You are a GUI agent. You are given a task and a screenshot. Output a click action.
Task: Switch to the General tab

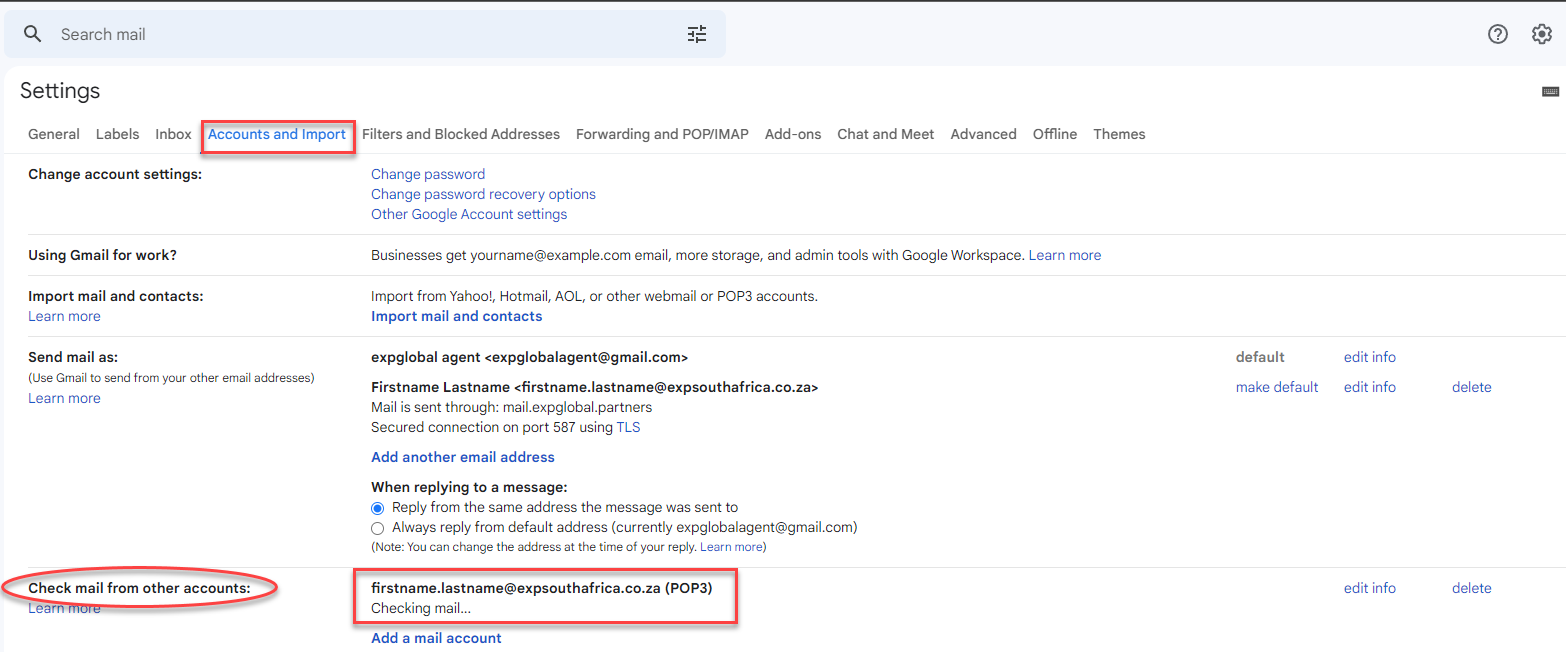pyautogui.click(x=54, y=134)
